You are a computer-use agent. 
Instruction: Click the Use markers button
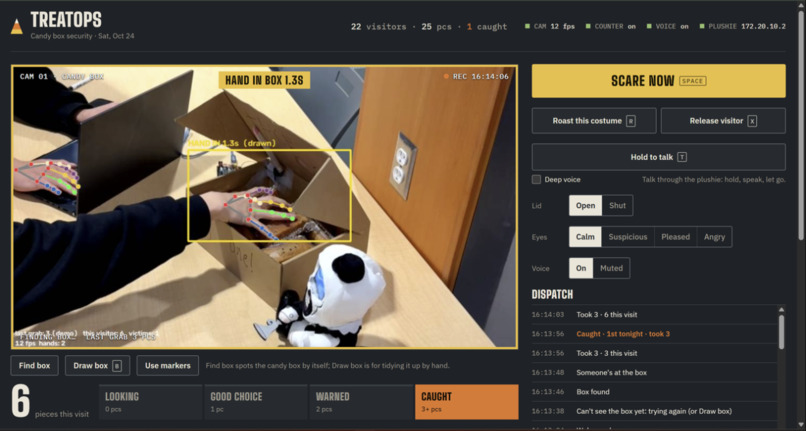pos(168,366)
